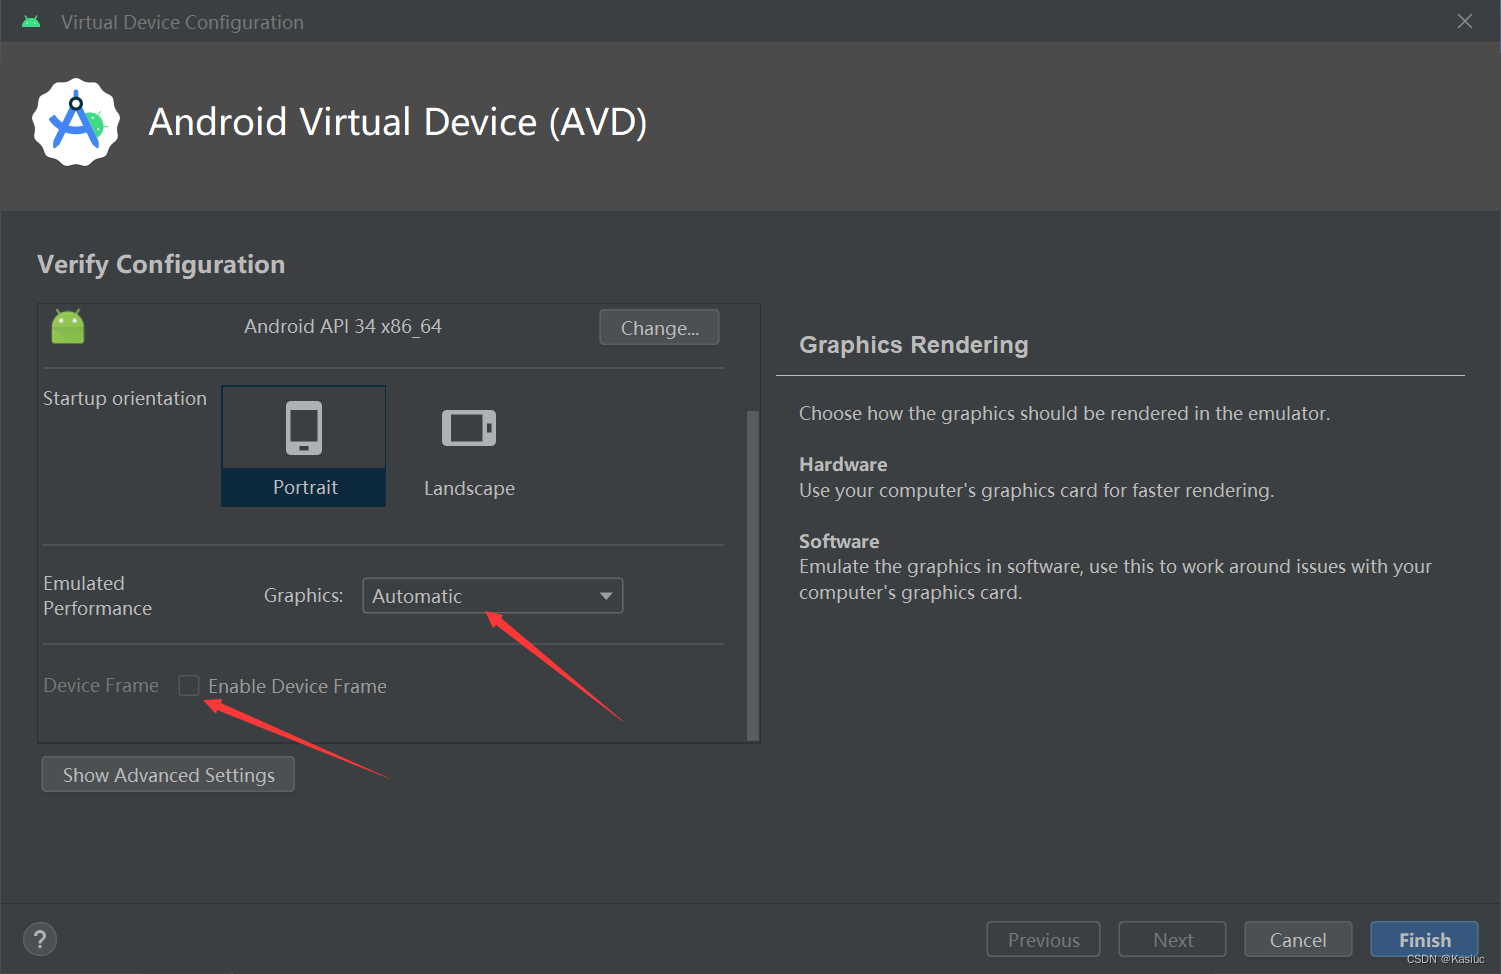Click the green Android system image icon
The height and width of the screenshot is (974, 1501).
pyautogui.click(x=68, y=326)
